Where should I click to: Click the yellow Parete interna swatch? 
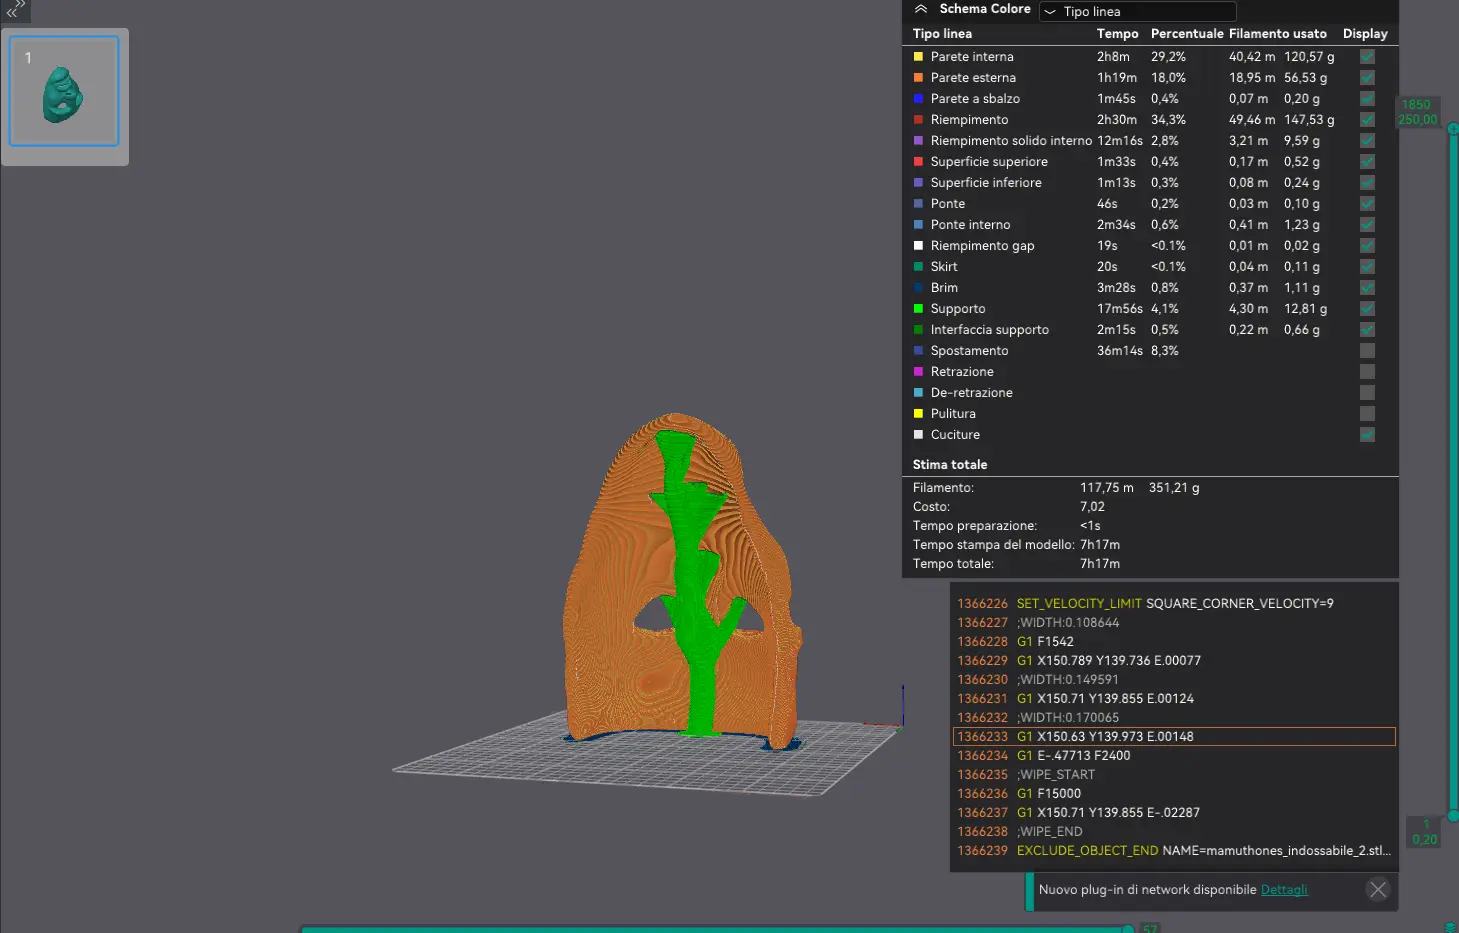(x=918, y=57)
